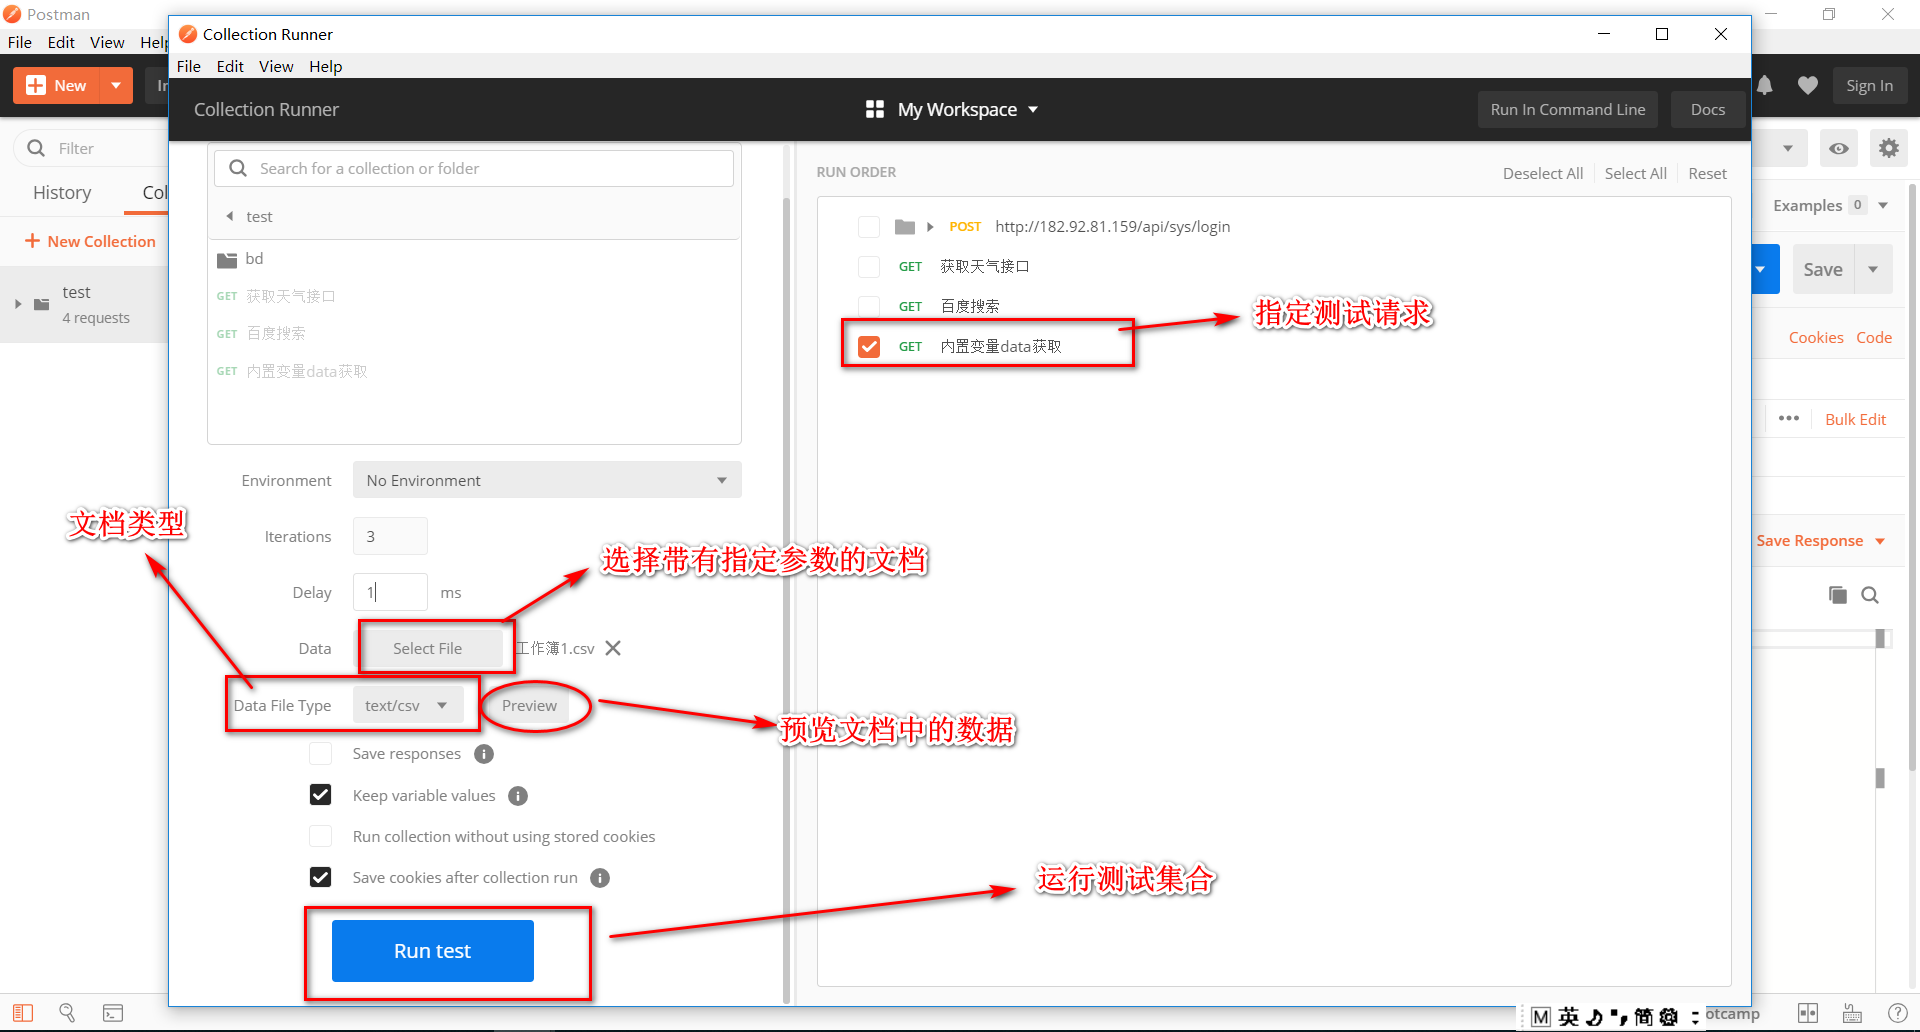Image resolution: width=1920 pixels, height=1032 pixels.
Task: Open View menu in Collection Runner
Action: click(x=276, y=66)
